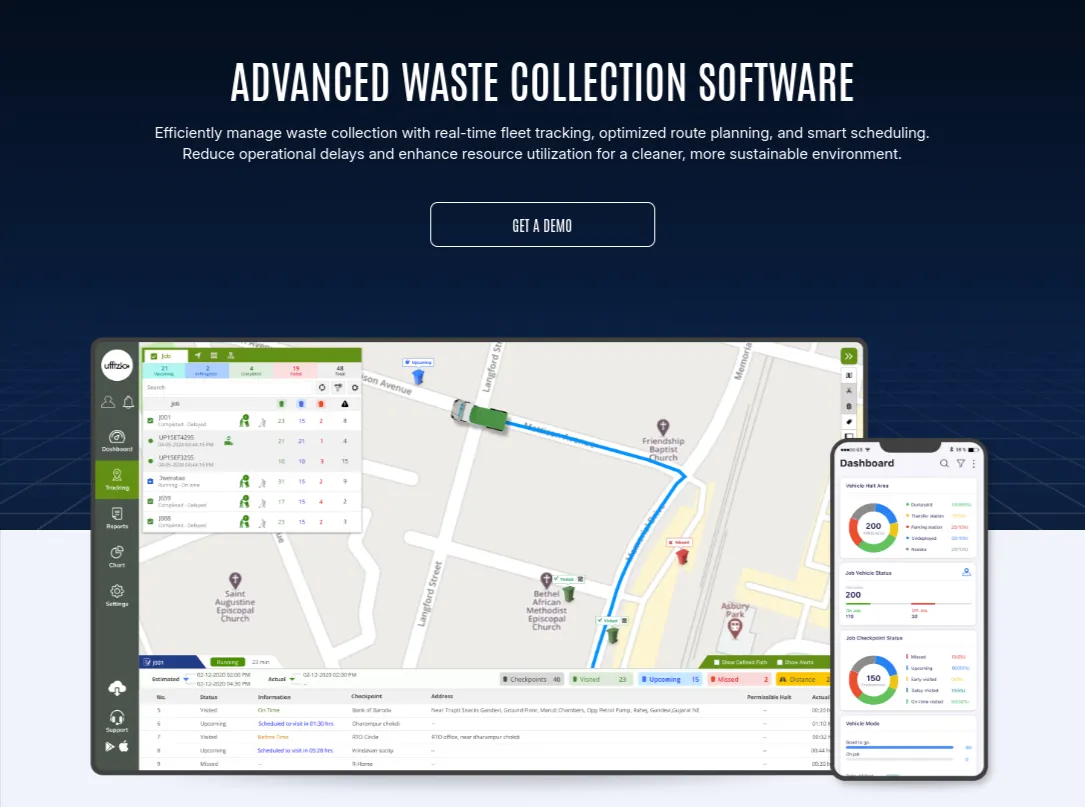
Task: Click the GET A DEMO button
Action: click(x=542, y=224)
